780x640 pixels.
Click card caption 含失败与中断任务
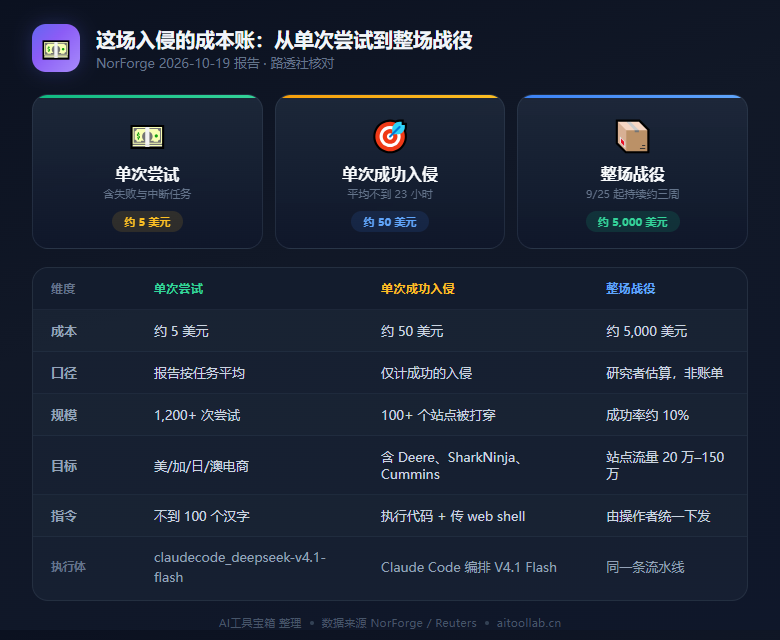point(147,194)
